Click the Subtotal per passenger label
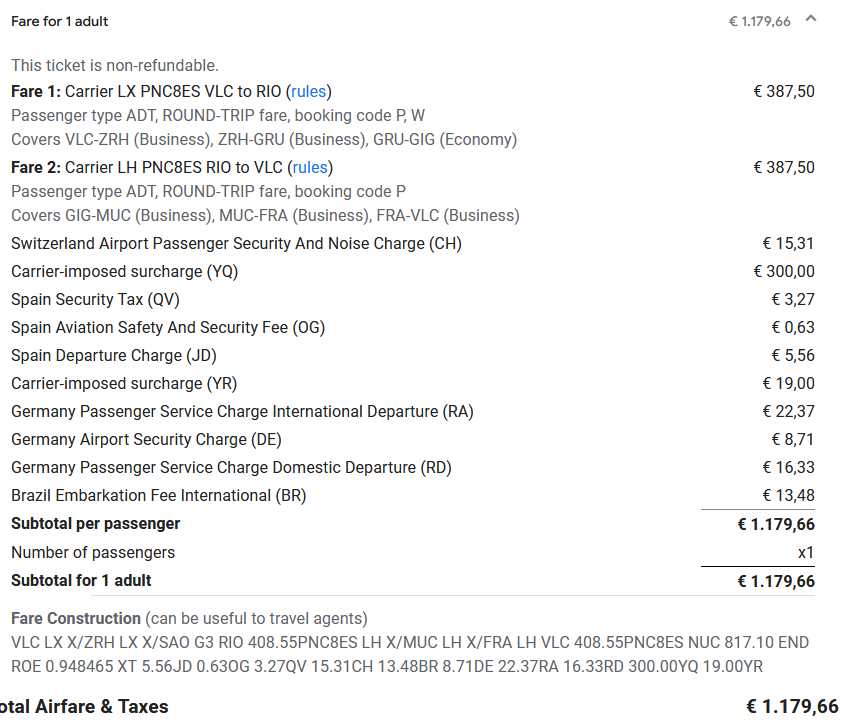The width and height of the screenshot is (848, 722). coord(95,523)
